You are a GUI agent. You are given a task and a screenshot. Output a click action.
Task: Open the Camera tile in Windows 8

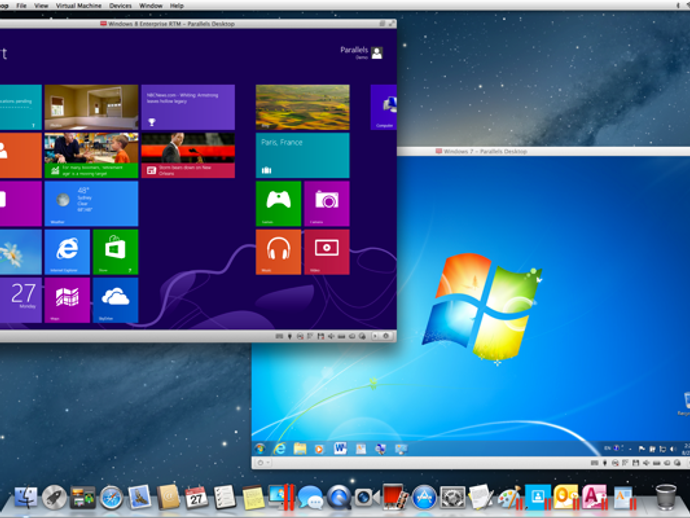click(327, 203)
